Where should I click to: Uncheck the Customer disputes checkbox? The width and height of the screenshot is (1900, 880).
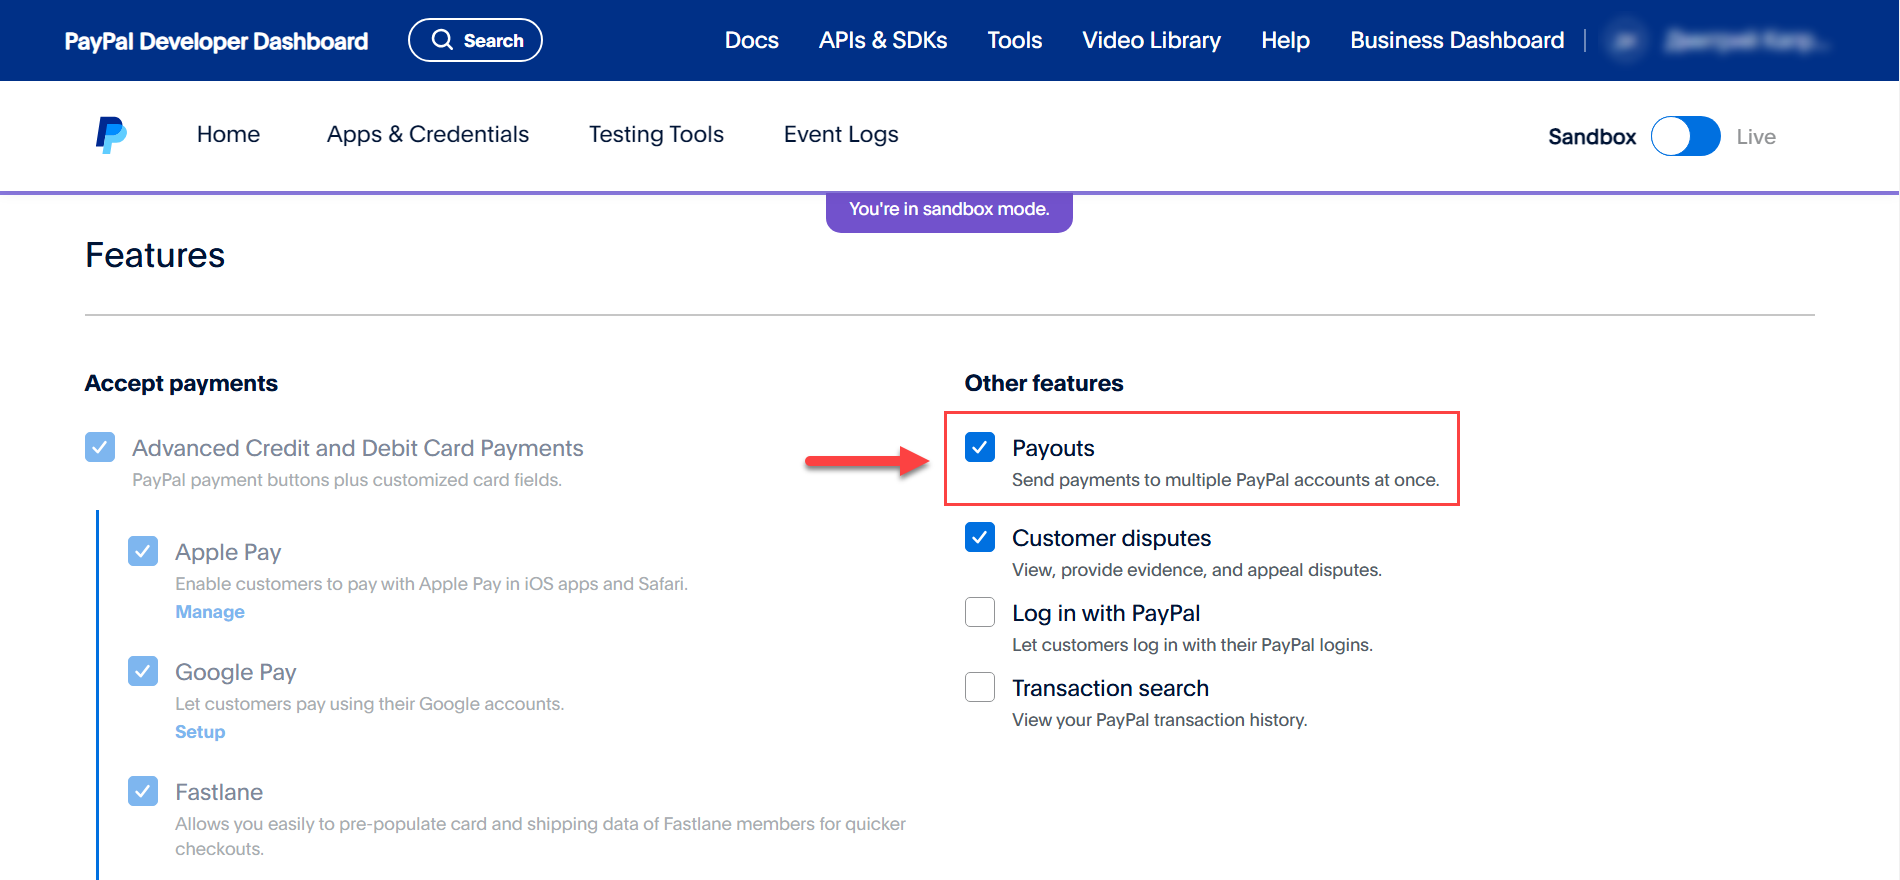pos(980,537)
